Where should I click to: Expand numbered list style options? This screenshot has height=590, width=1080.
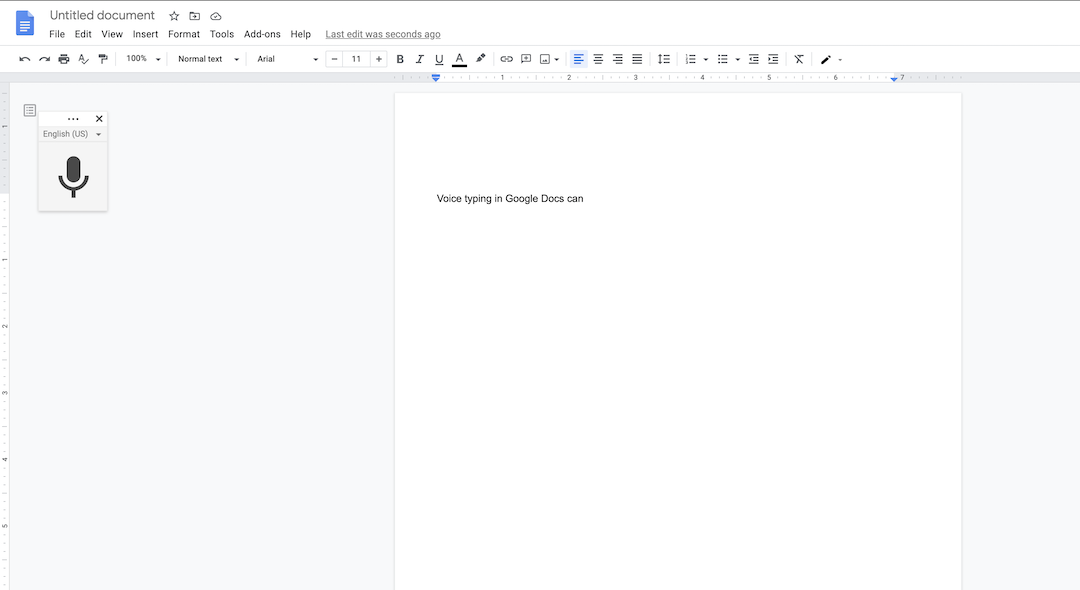[x=705, y=60]
